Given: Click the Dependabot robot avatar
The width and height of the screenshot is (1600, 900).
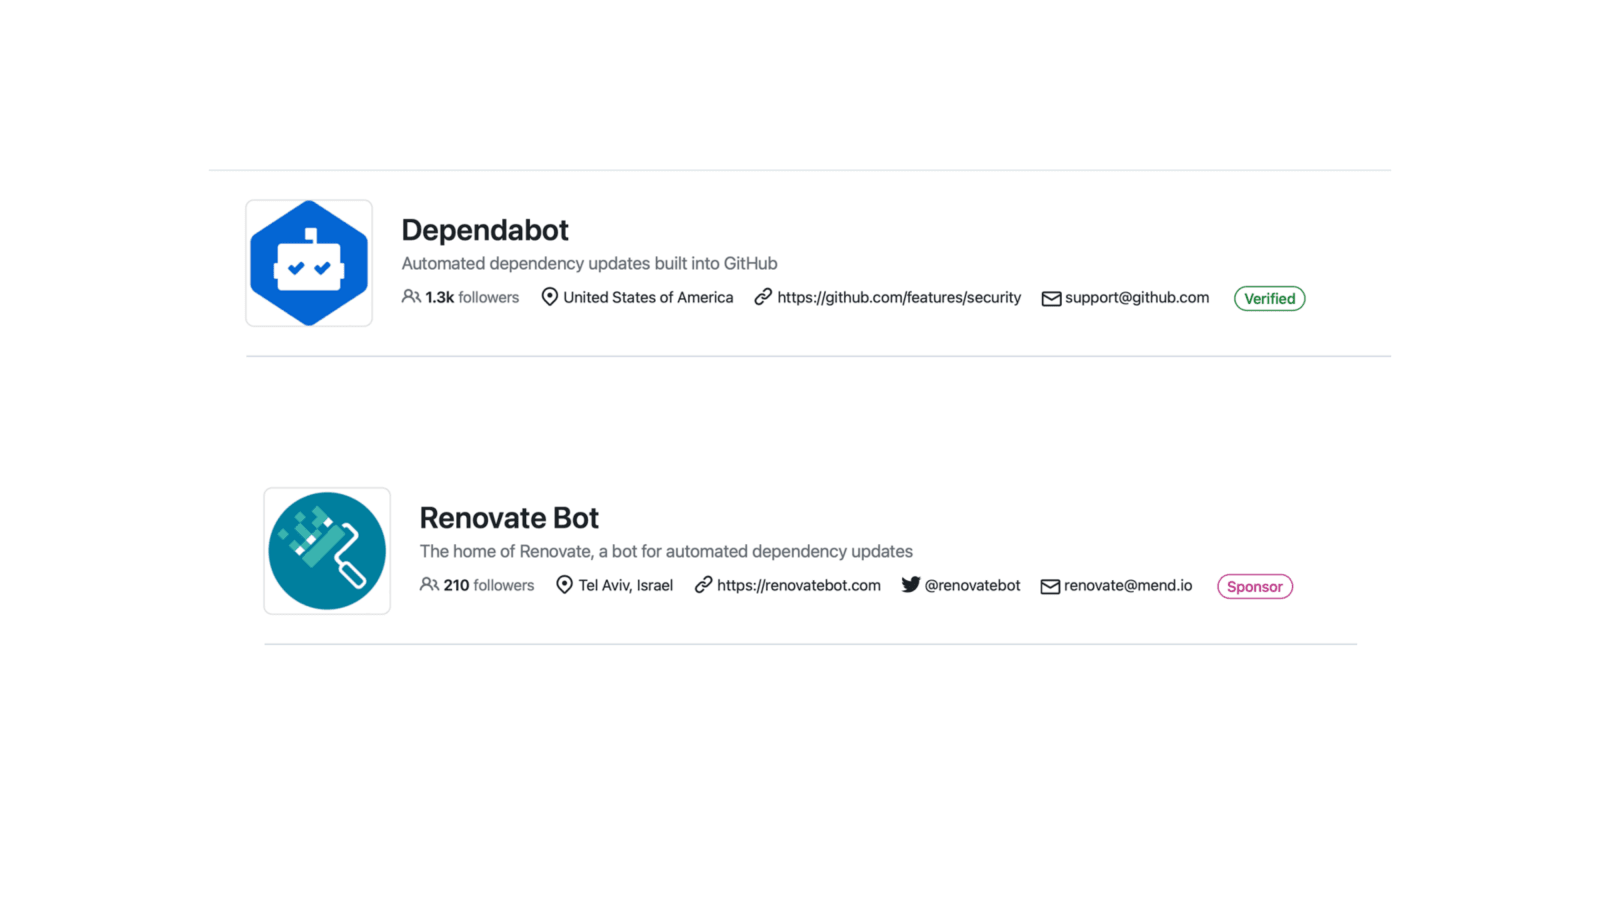Looking at the screenshot, I should click(x=309, y=263).
